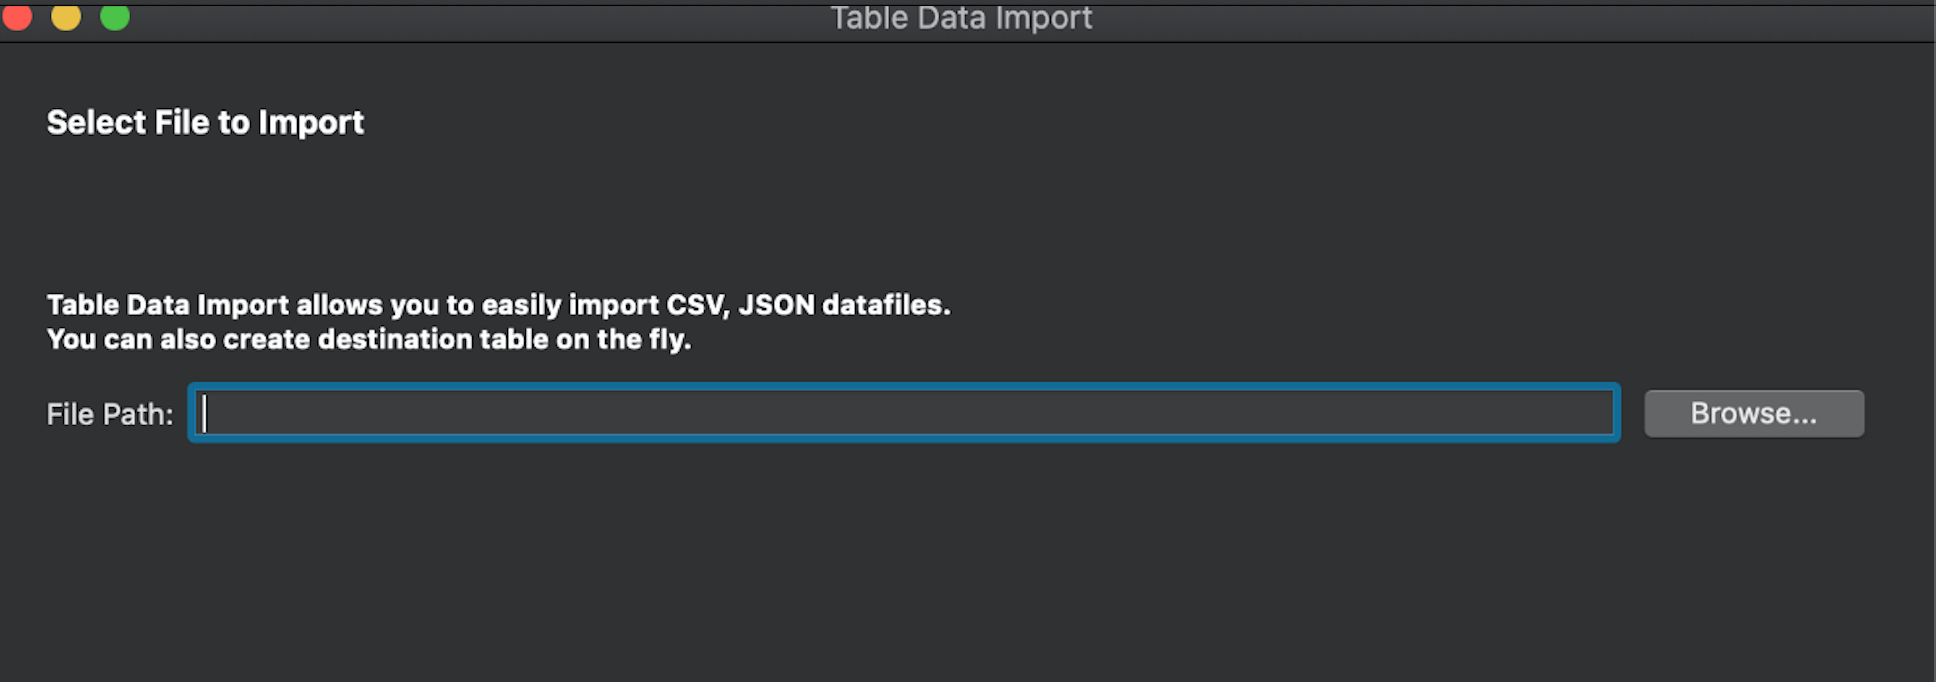This screenshot has width=1936, height=682.
Task: Click the word "datafiles" in the description
Action: [x=886, y=305]
